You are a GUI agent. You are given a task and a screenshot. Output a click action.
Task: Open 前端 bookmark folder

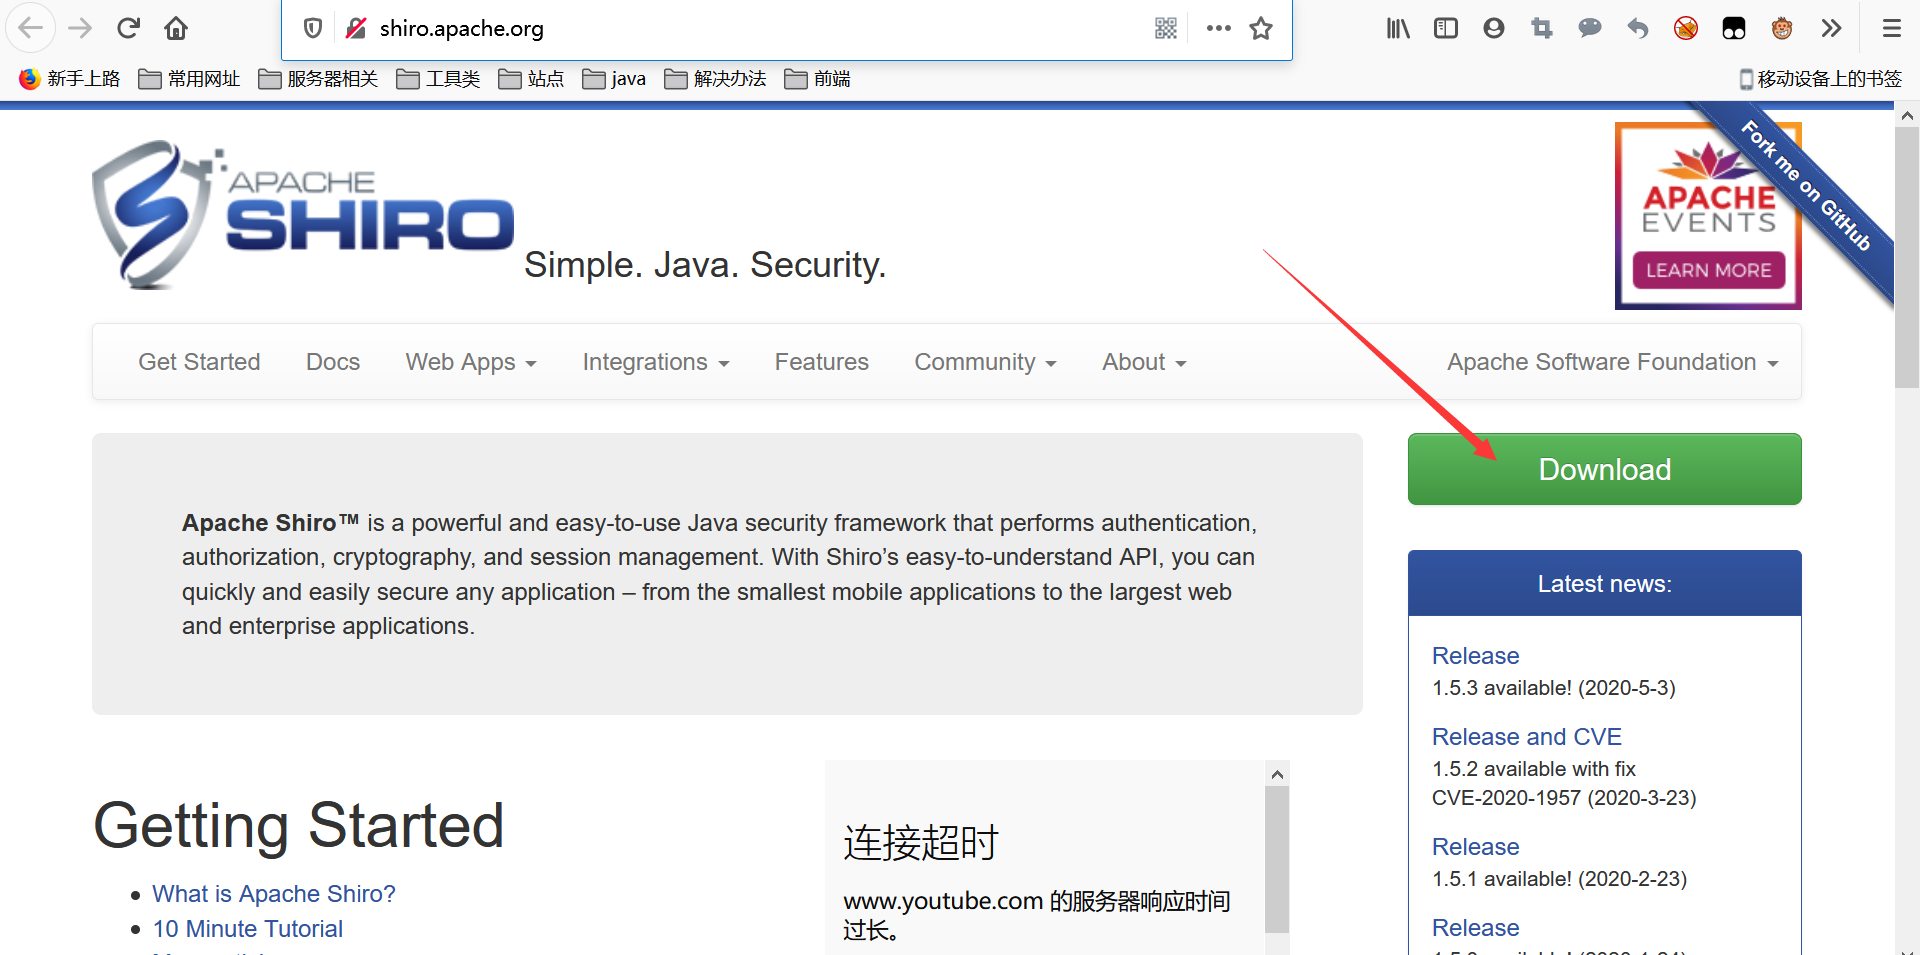click(x=818, y=79)
